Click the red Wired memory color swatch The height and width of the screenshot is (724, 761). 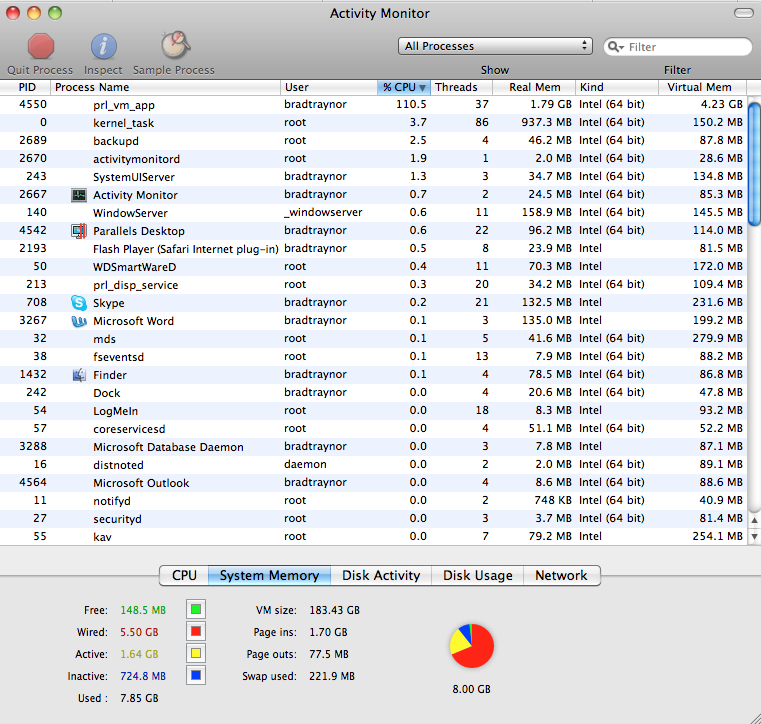196,631
